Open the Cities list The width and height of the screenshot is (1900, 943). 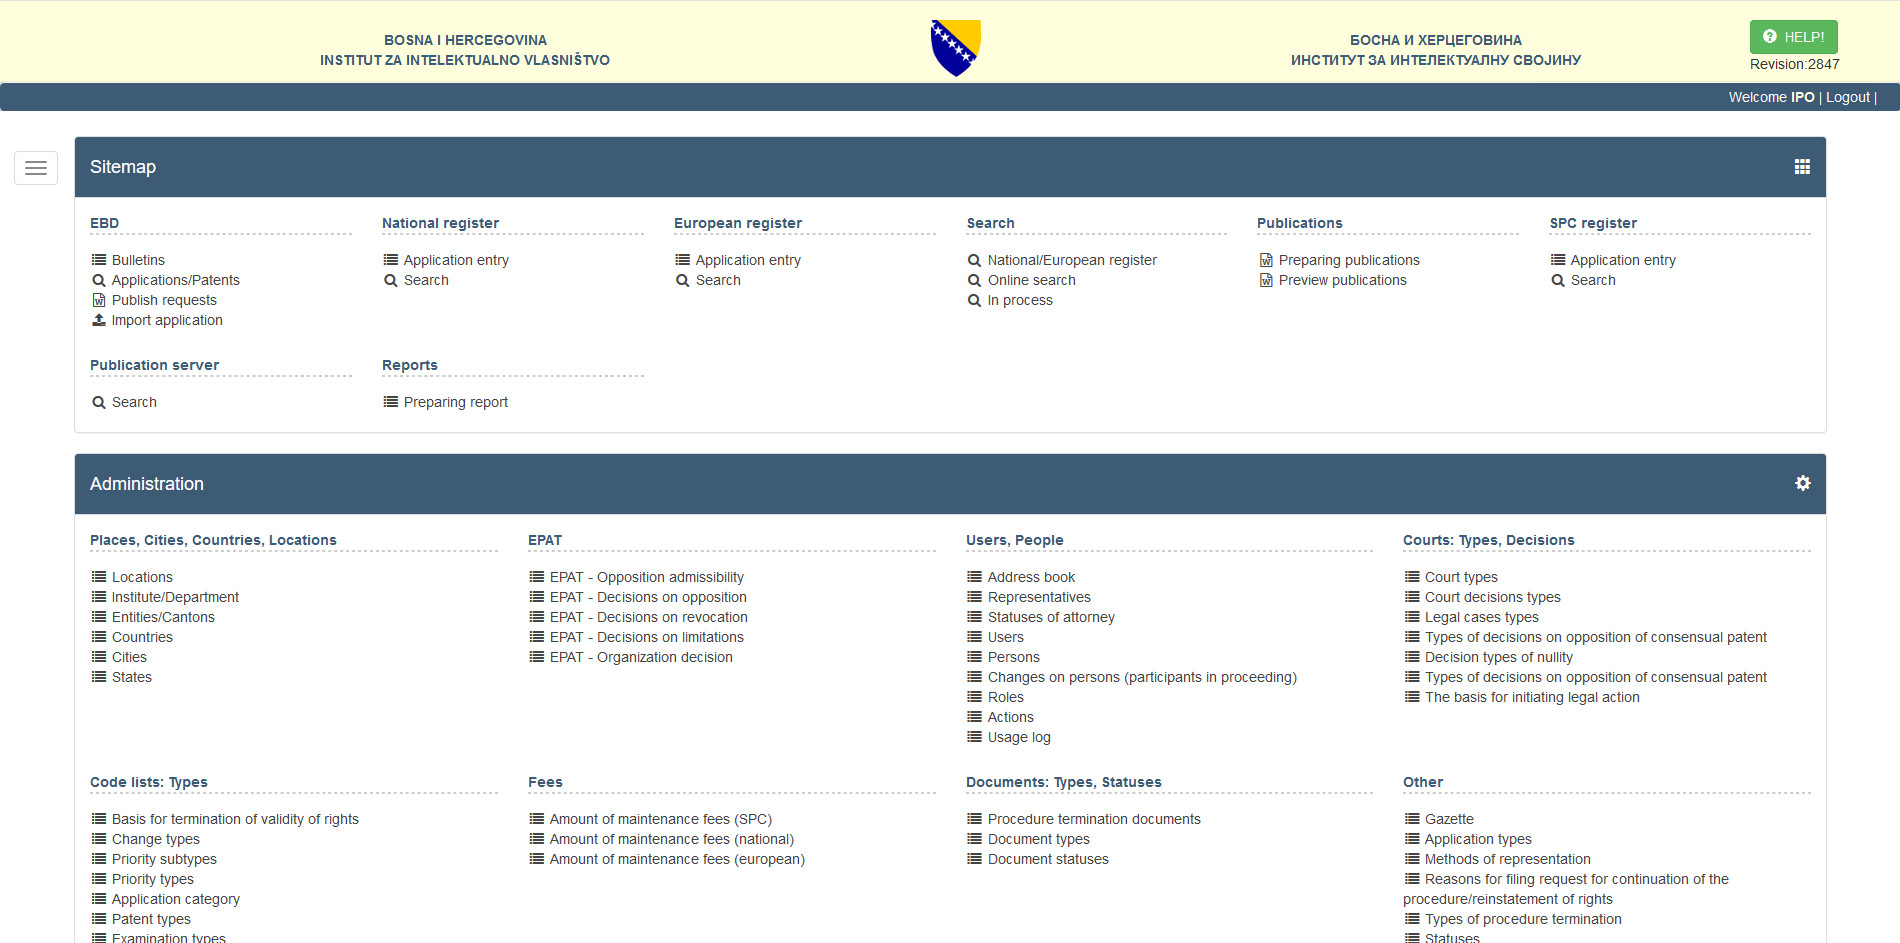(129, 657)
